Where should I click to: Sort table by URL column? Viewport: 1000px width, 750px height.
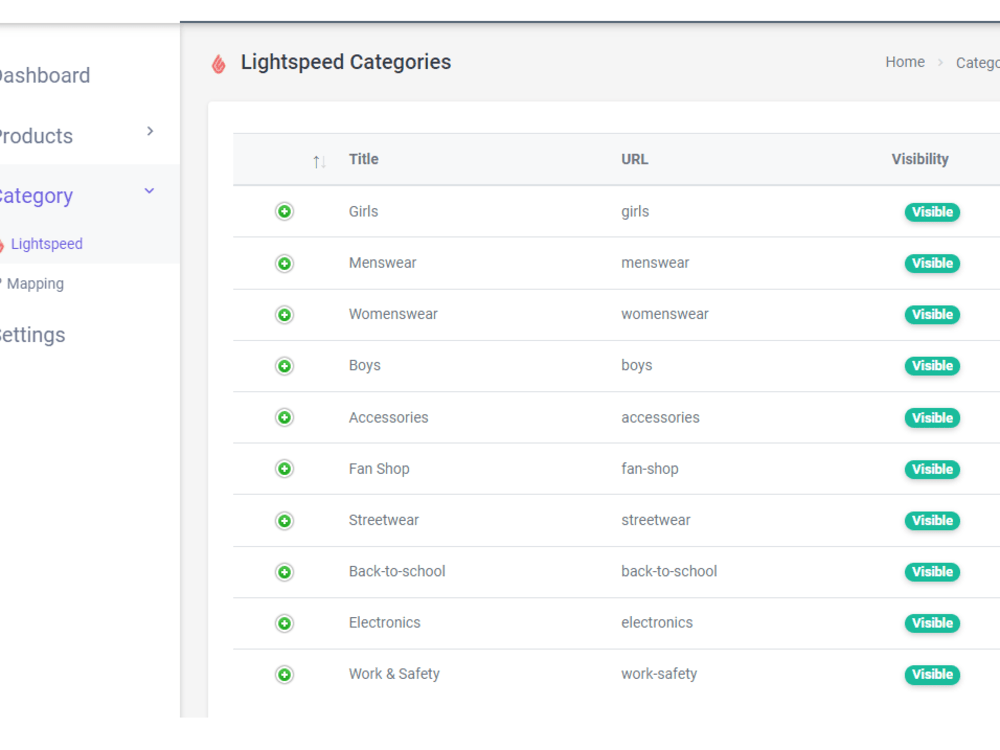pos(635,159)
